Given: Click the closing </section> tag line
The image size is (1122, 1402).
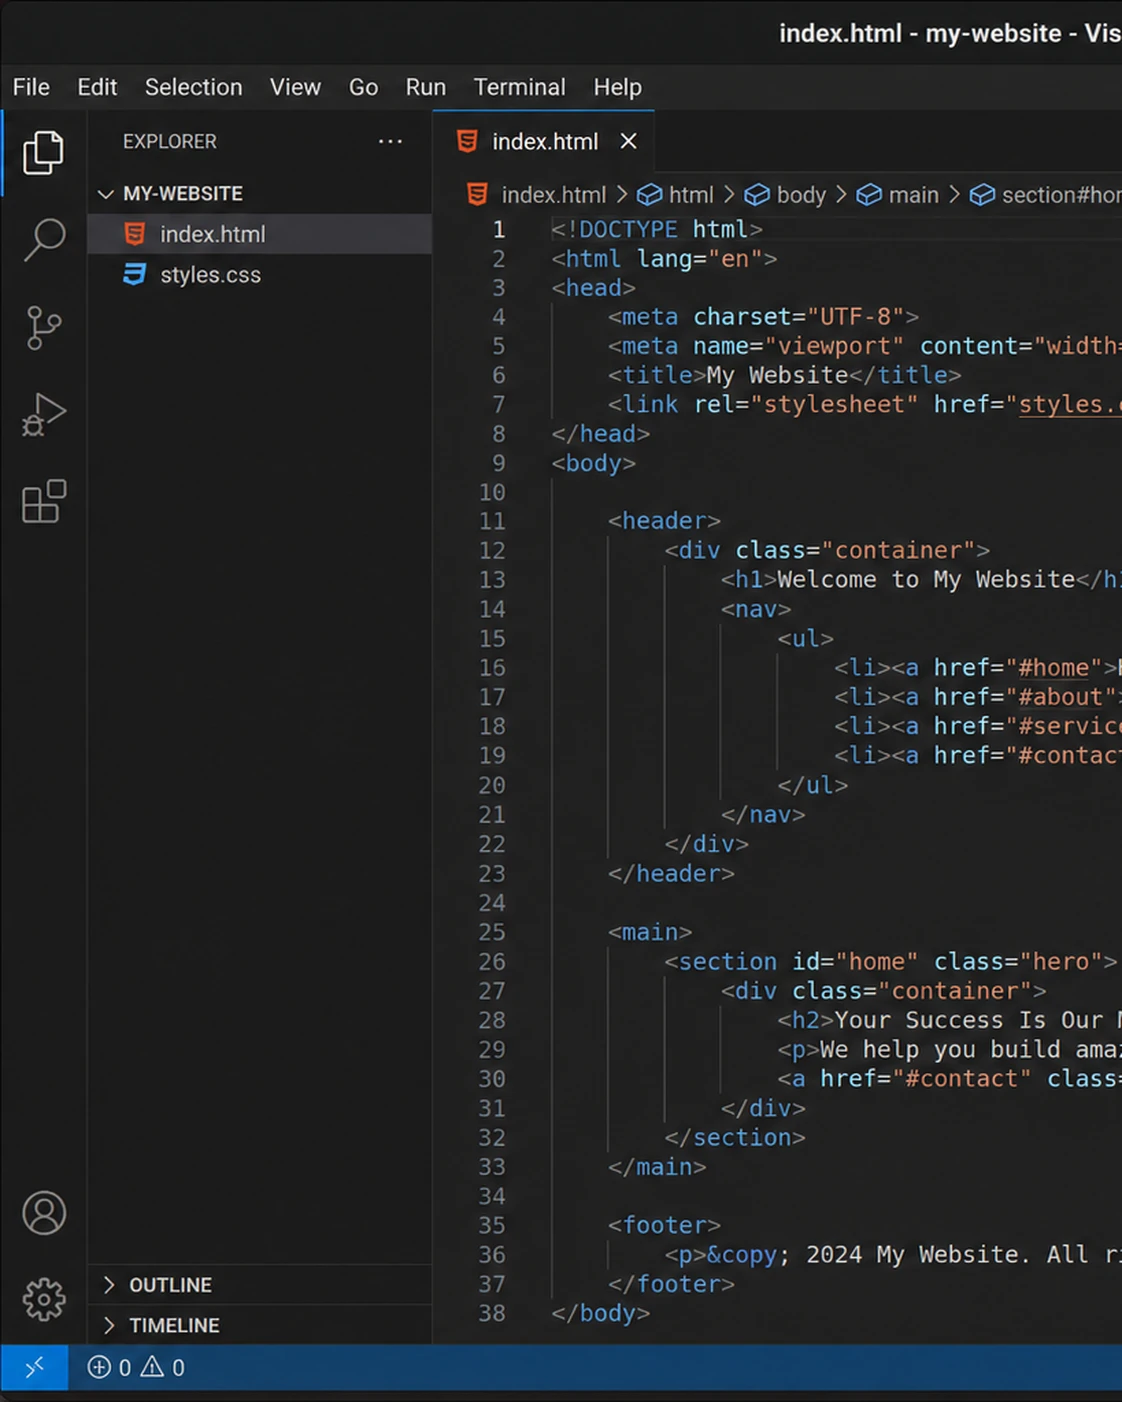Looking at the screenshot, I should (x=735, y=1138).
